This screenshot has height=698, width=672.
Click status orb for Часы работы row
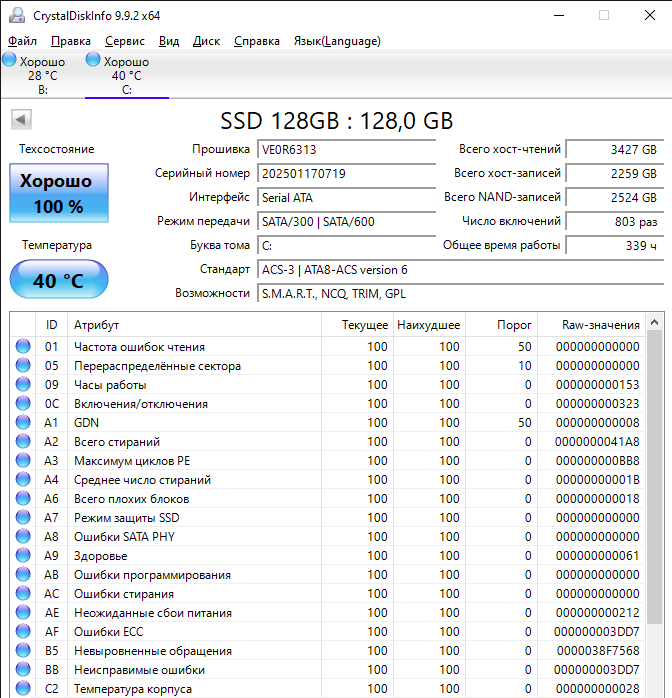(23, 384)
